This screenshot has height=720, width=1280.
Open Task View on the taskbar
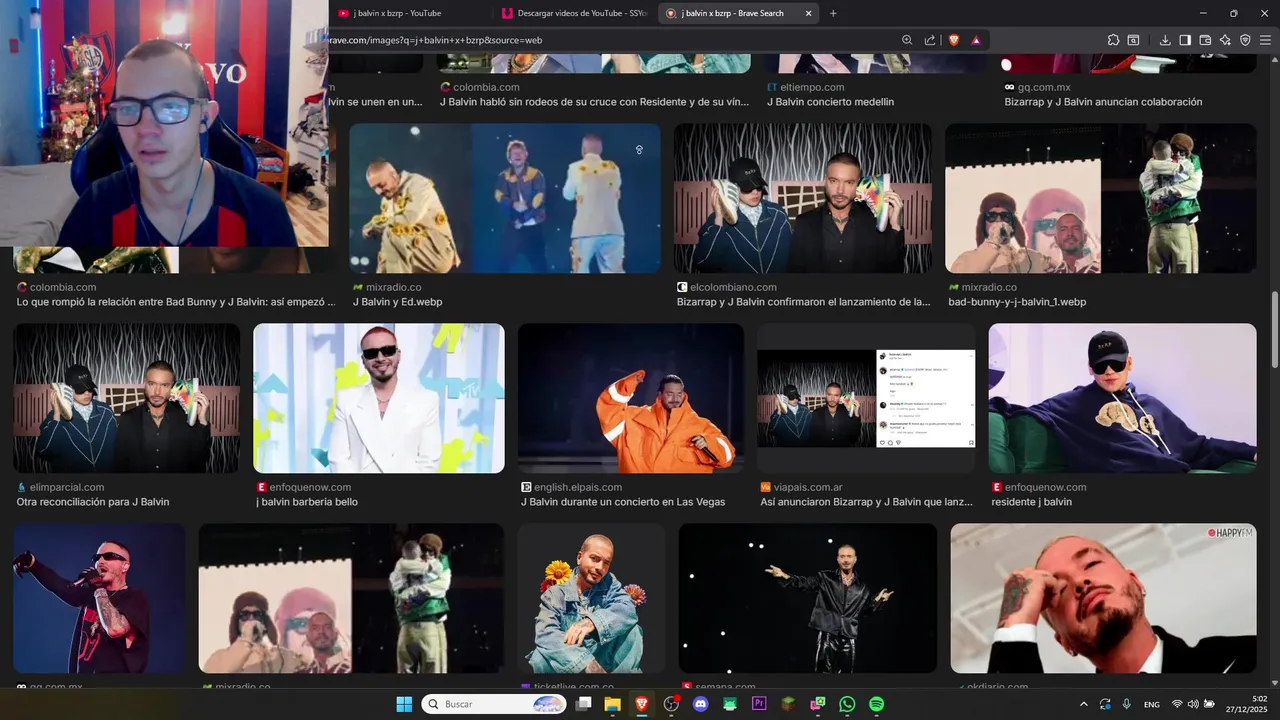pyautogui.click(x=584, y=704)
